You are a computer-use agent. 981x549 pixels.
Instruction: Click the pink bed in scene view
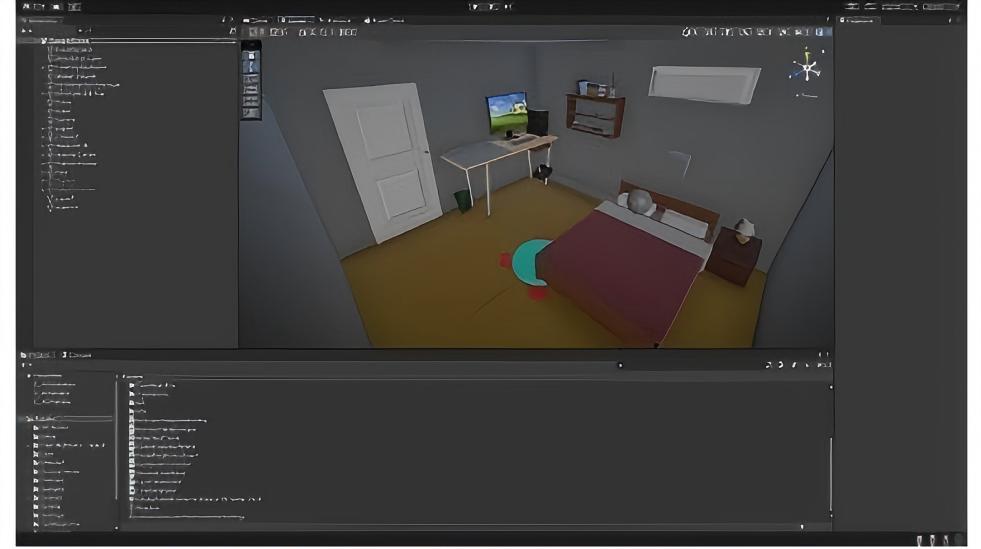click(x=619, y=272)
